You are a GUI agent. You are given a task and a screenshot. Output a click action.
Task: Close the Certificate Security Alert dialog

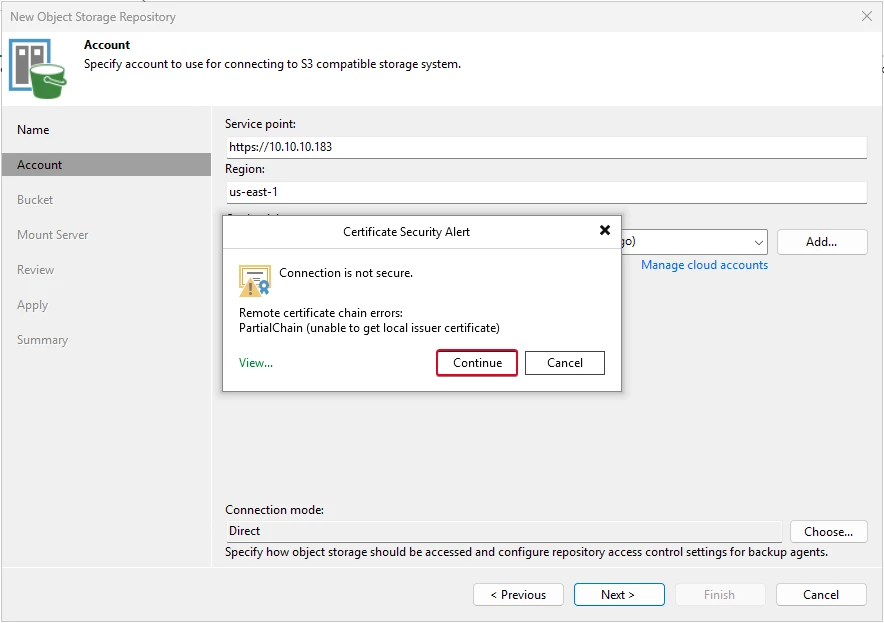pos(604,230)
